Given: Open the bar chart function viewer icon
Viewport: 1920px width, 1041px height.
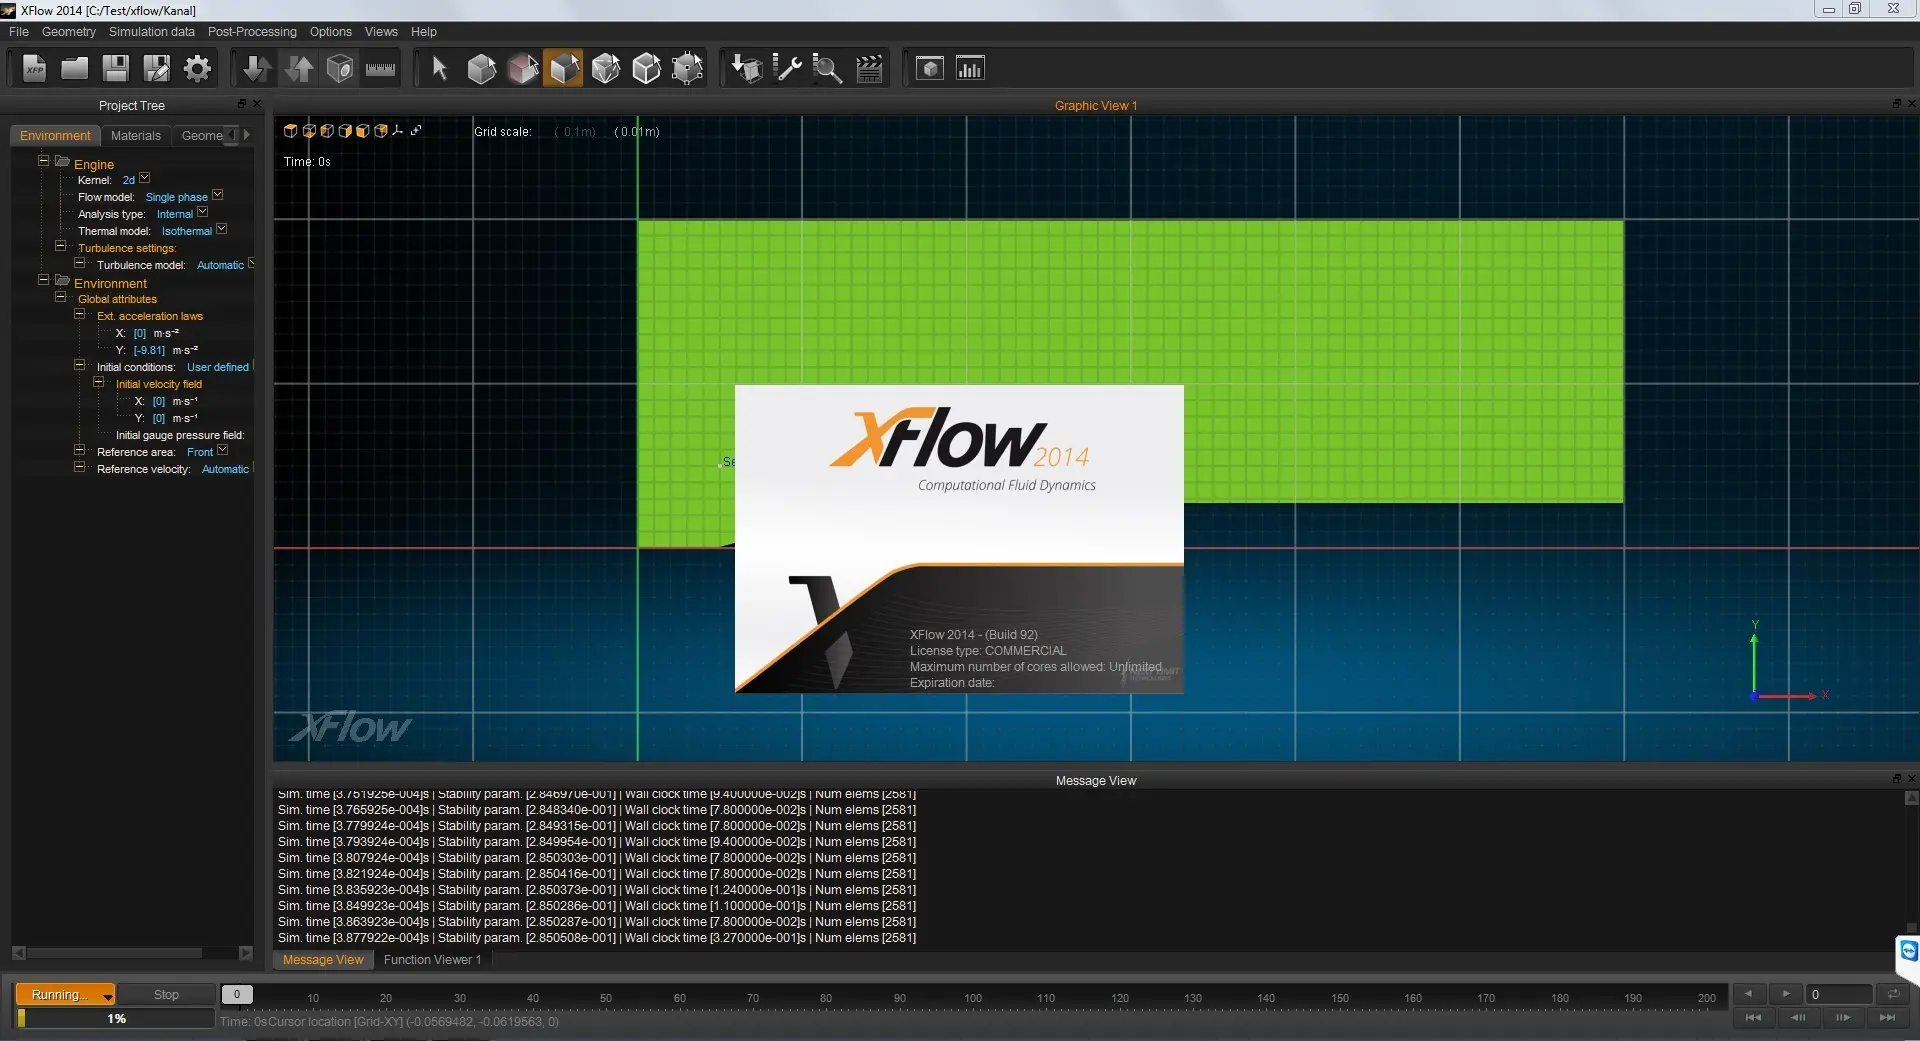Looking at the screenshot, I should click(x=970, y=69).
